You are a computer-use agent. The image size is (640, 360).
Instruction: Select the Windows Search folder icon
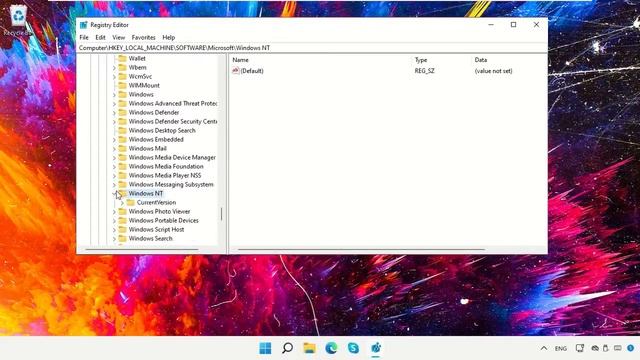122,238
